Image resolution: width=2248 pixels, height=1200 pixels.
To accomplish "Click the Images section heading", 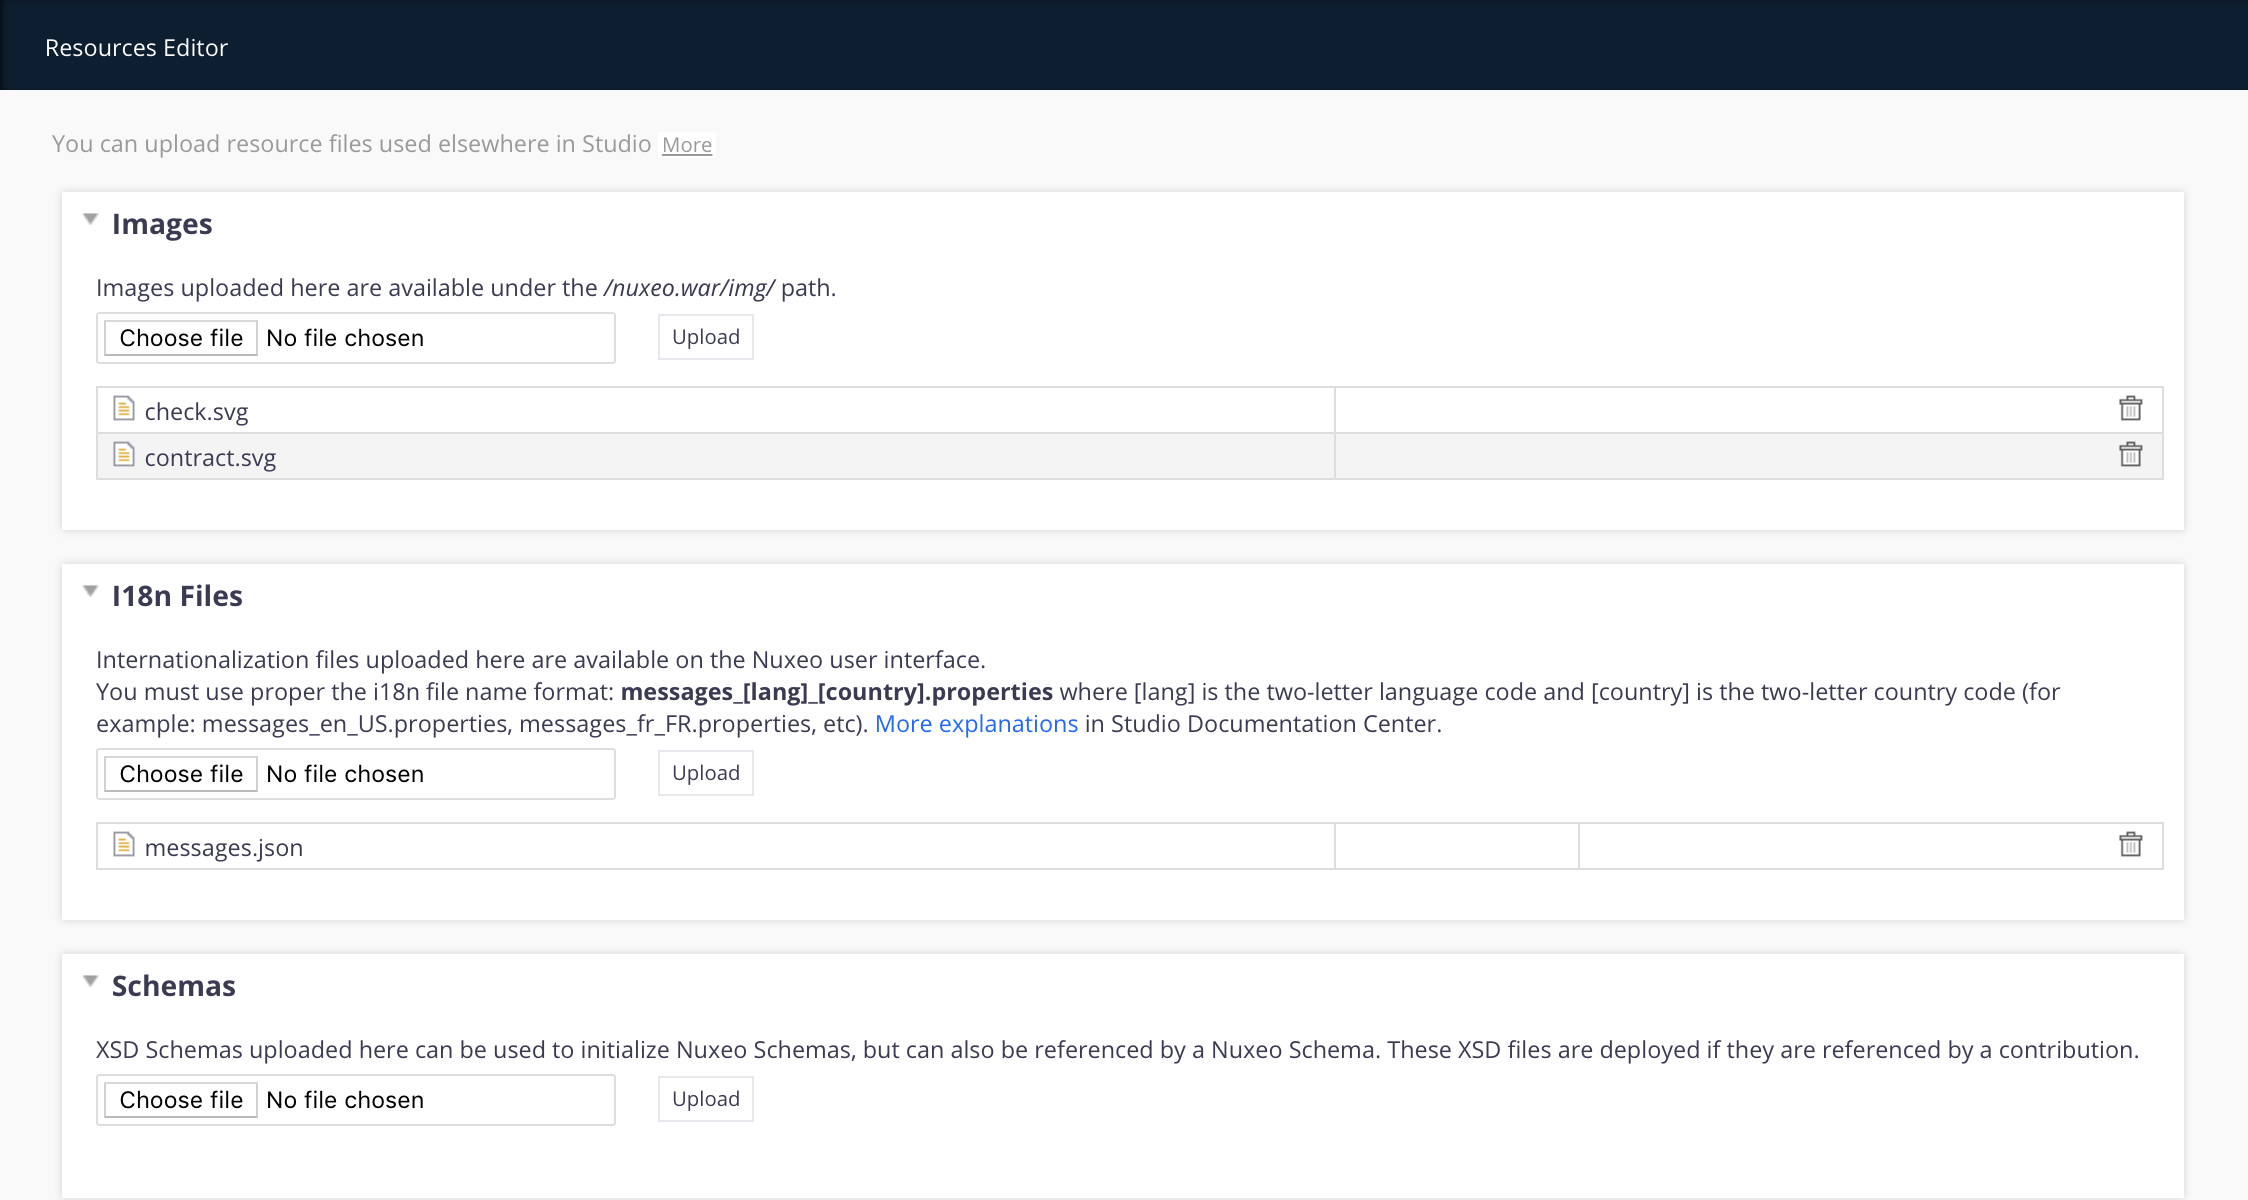I will (x=162, y=224).
